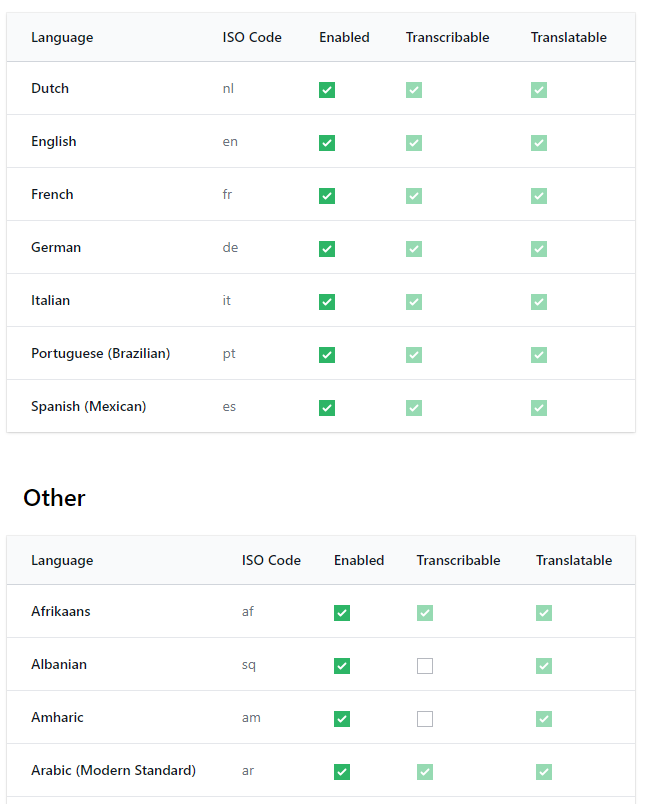647x804 pixels.
Task: Toggle the Afrikaans Enabled checkbox
Action: (x=342, y=613)
